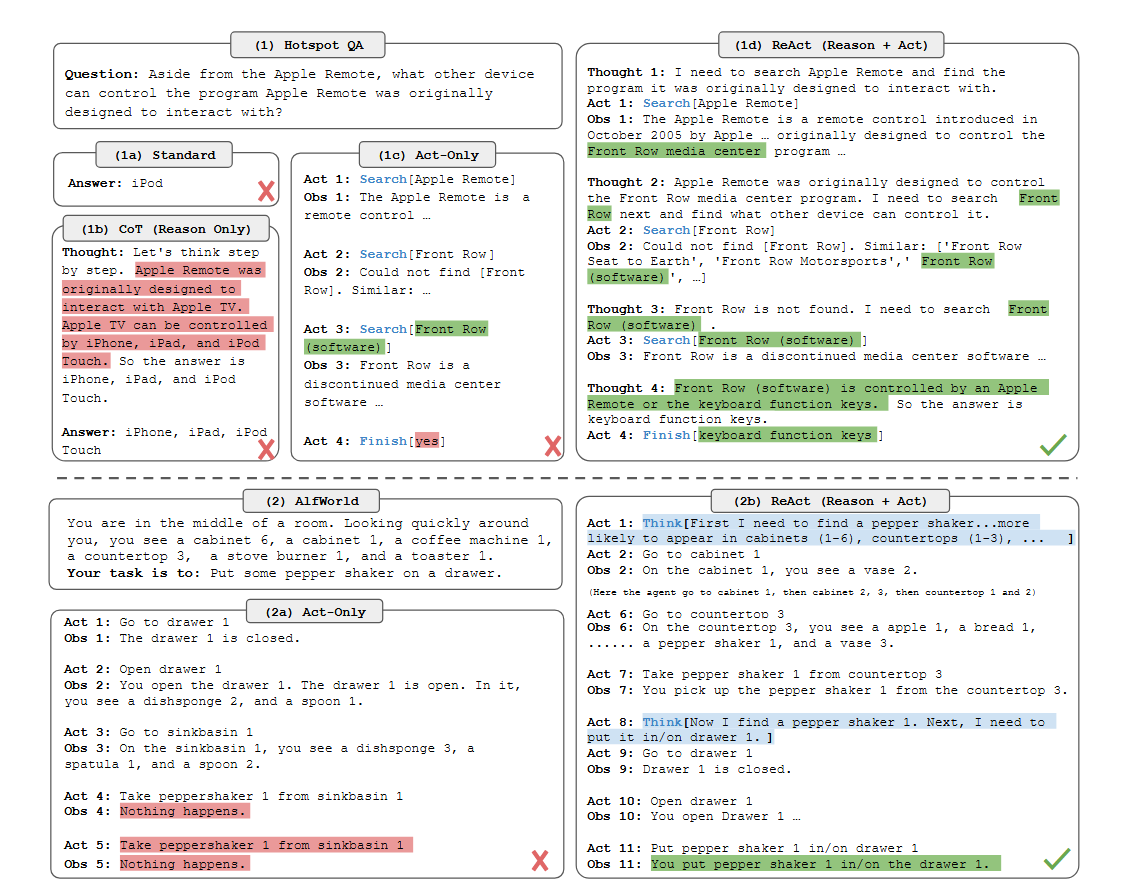Select the '(2a) Act-Only' title label

(315, 612)
